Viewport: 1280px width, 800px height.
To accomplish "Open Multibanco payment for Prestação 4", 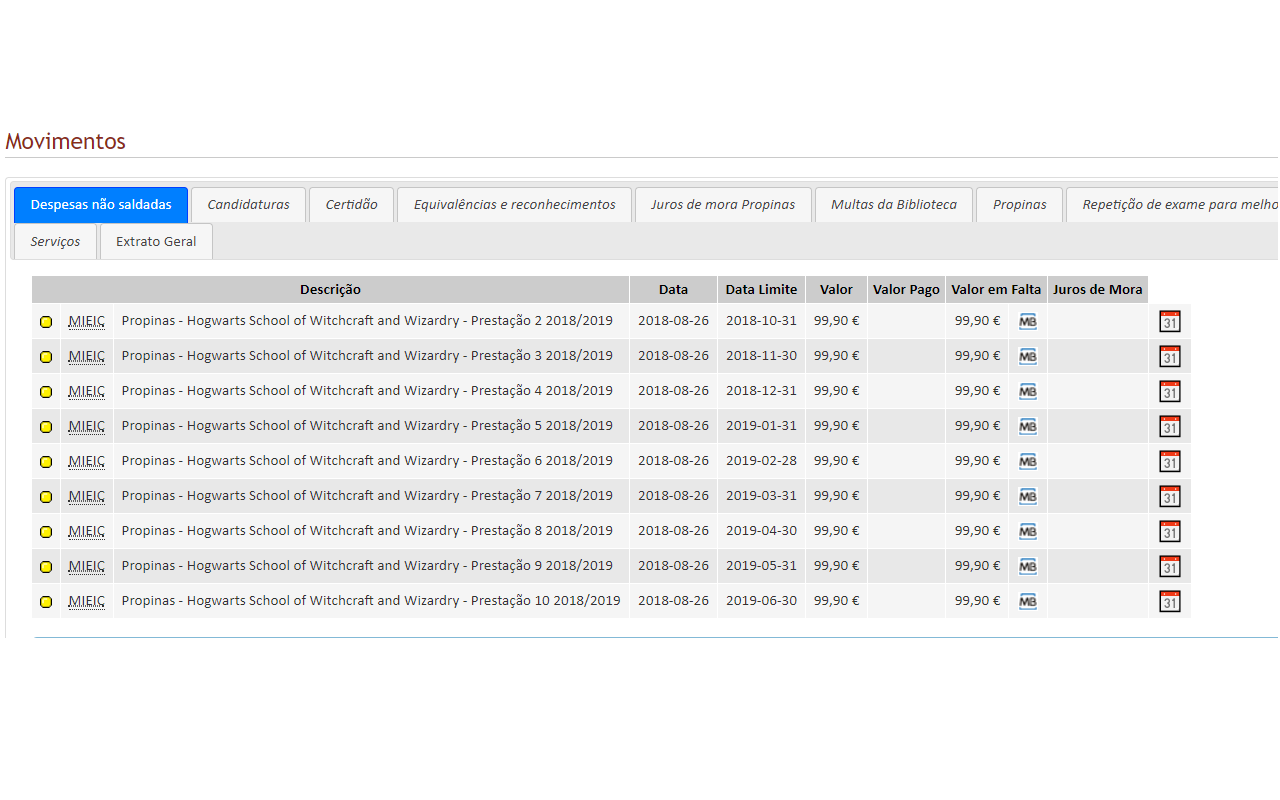I will tap(1028, 391).
